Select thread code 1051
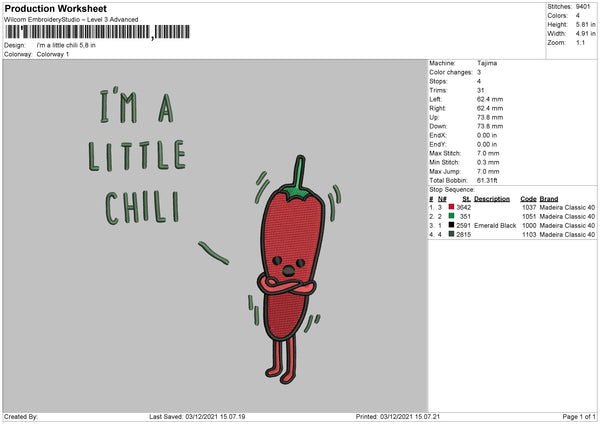 tap(529, 217)
